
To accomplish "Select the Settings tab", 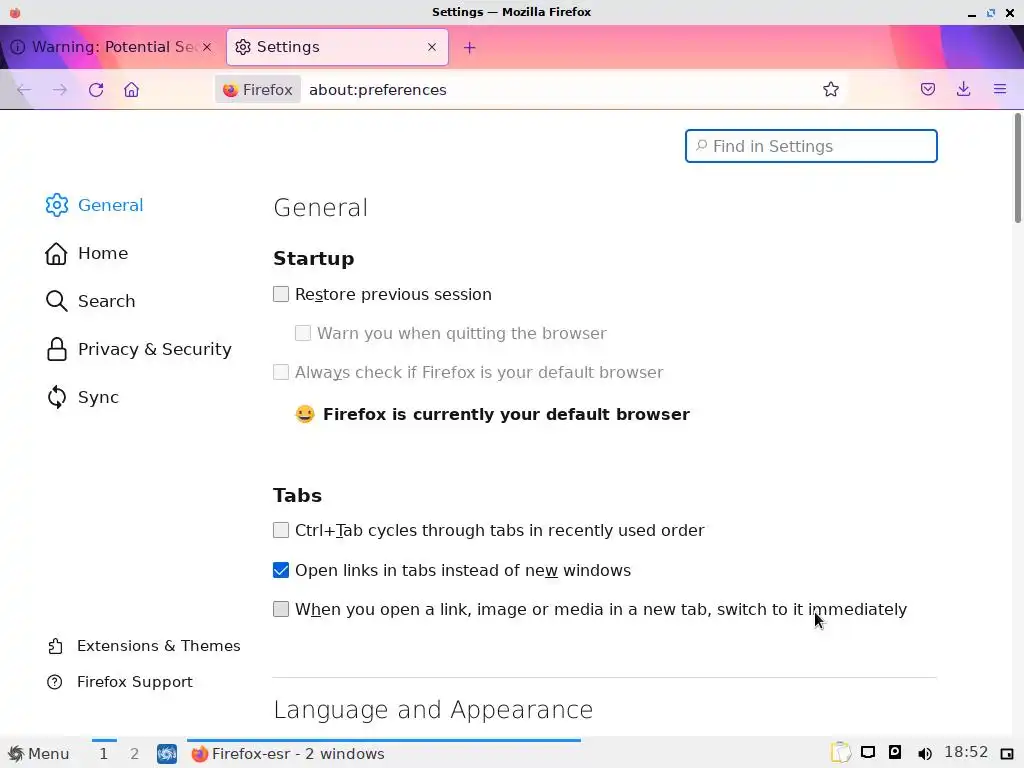I will (x=337, y=47).
